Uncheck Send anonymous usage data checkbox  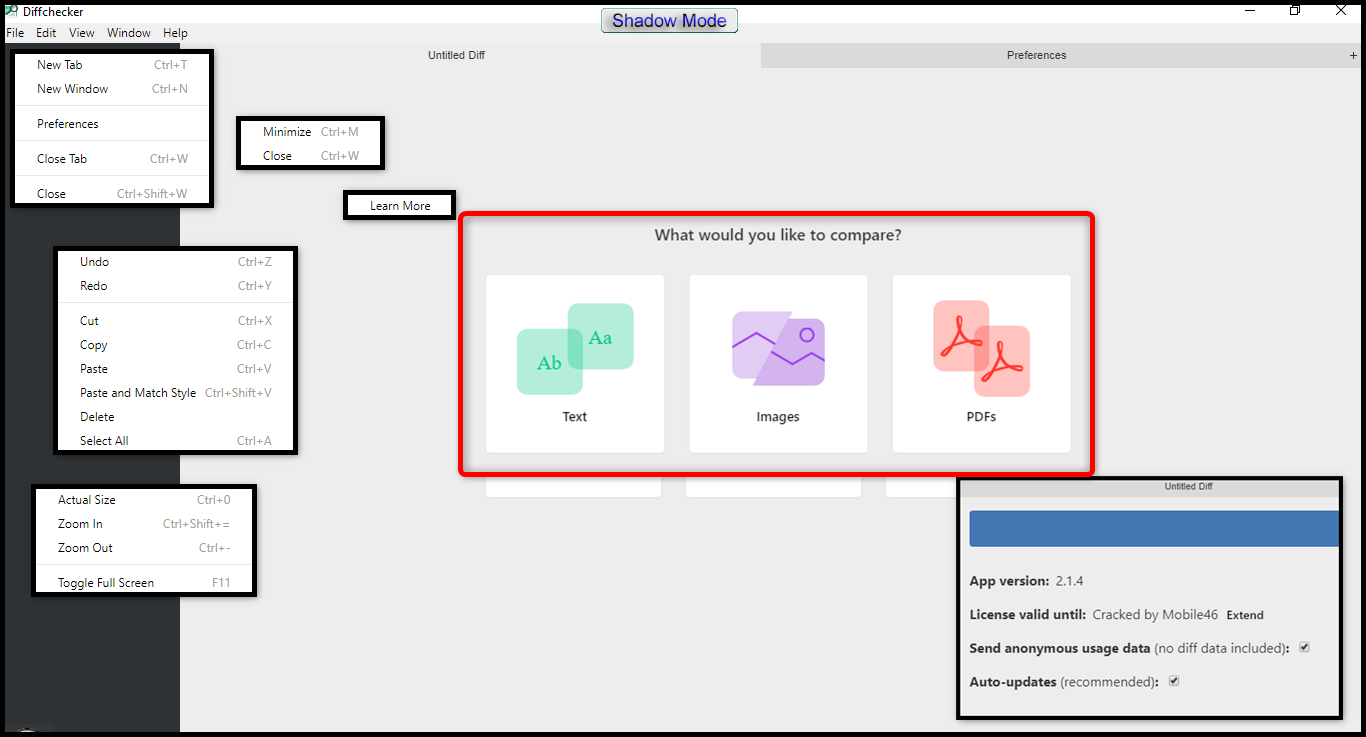click(1304, 648)
